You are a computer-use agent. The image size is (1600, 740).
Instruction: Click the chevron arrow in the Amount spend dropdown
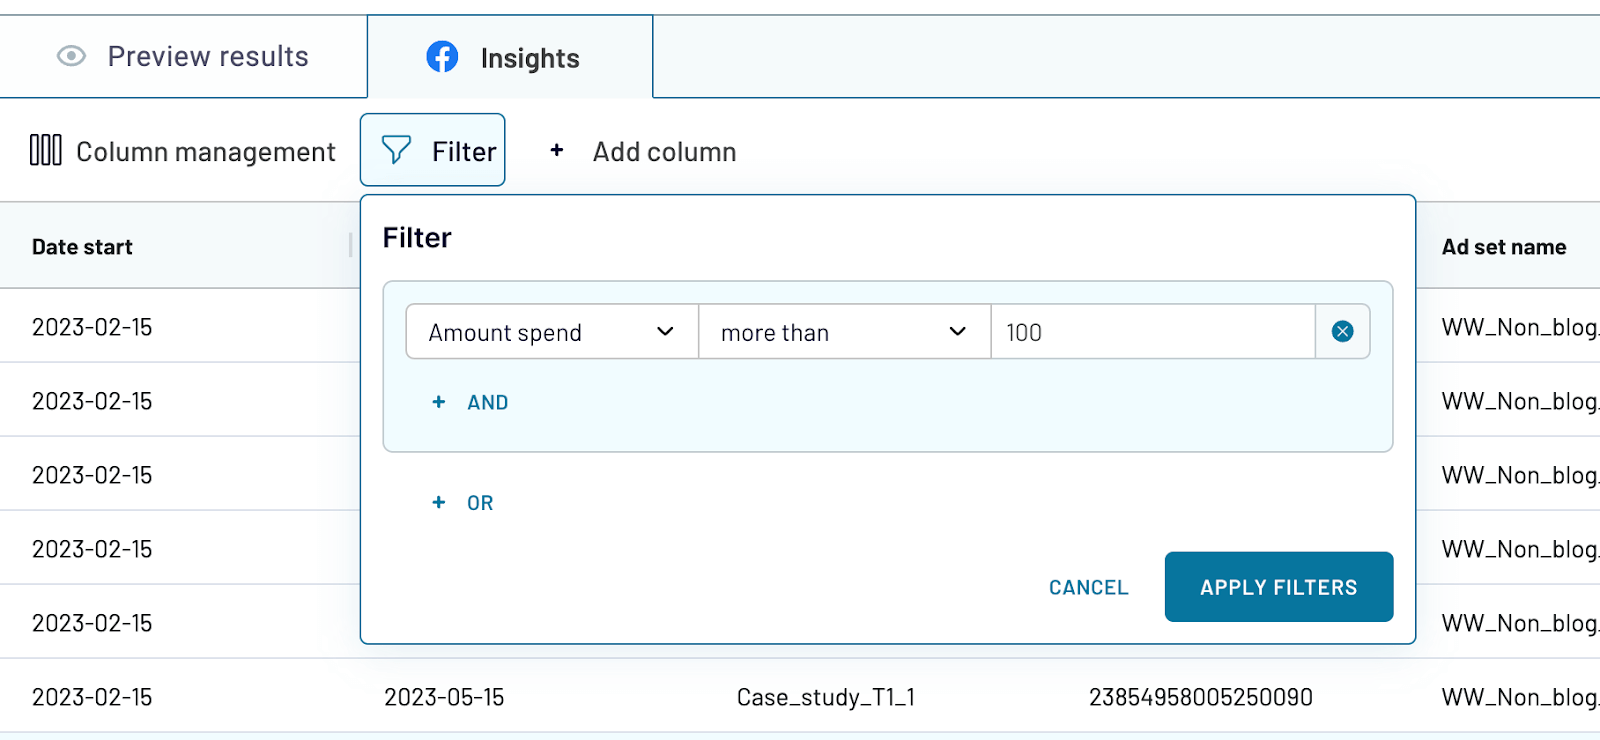click(x=665, y=332)
